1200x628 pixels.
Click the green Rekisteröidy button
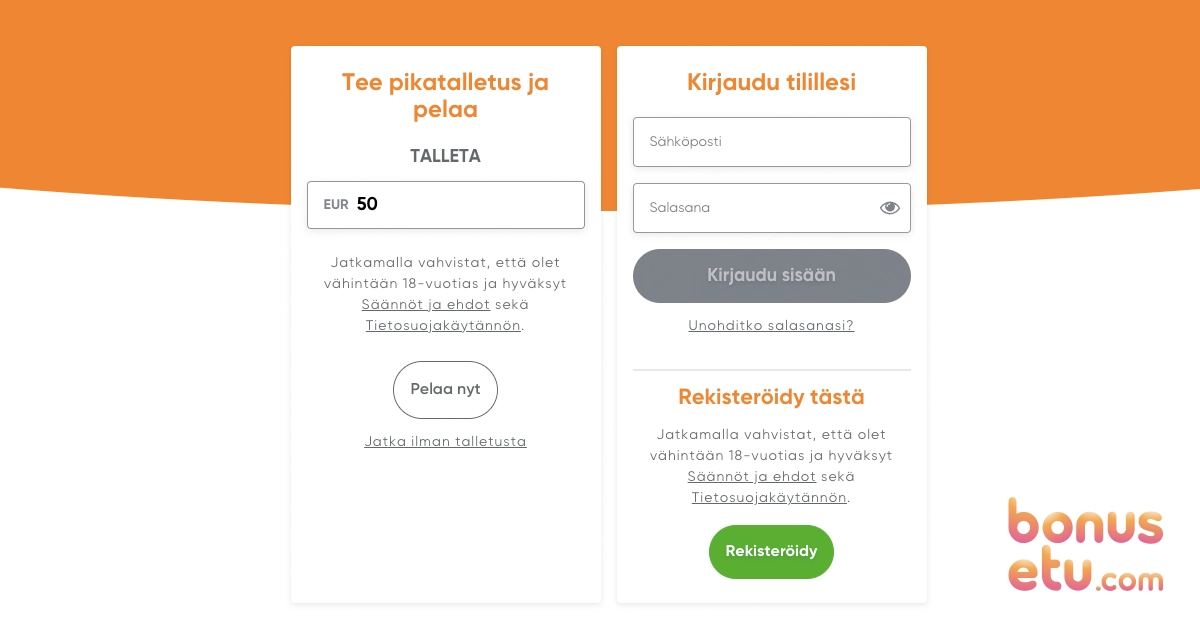pos(771,552)
